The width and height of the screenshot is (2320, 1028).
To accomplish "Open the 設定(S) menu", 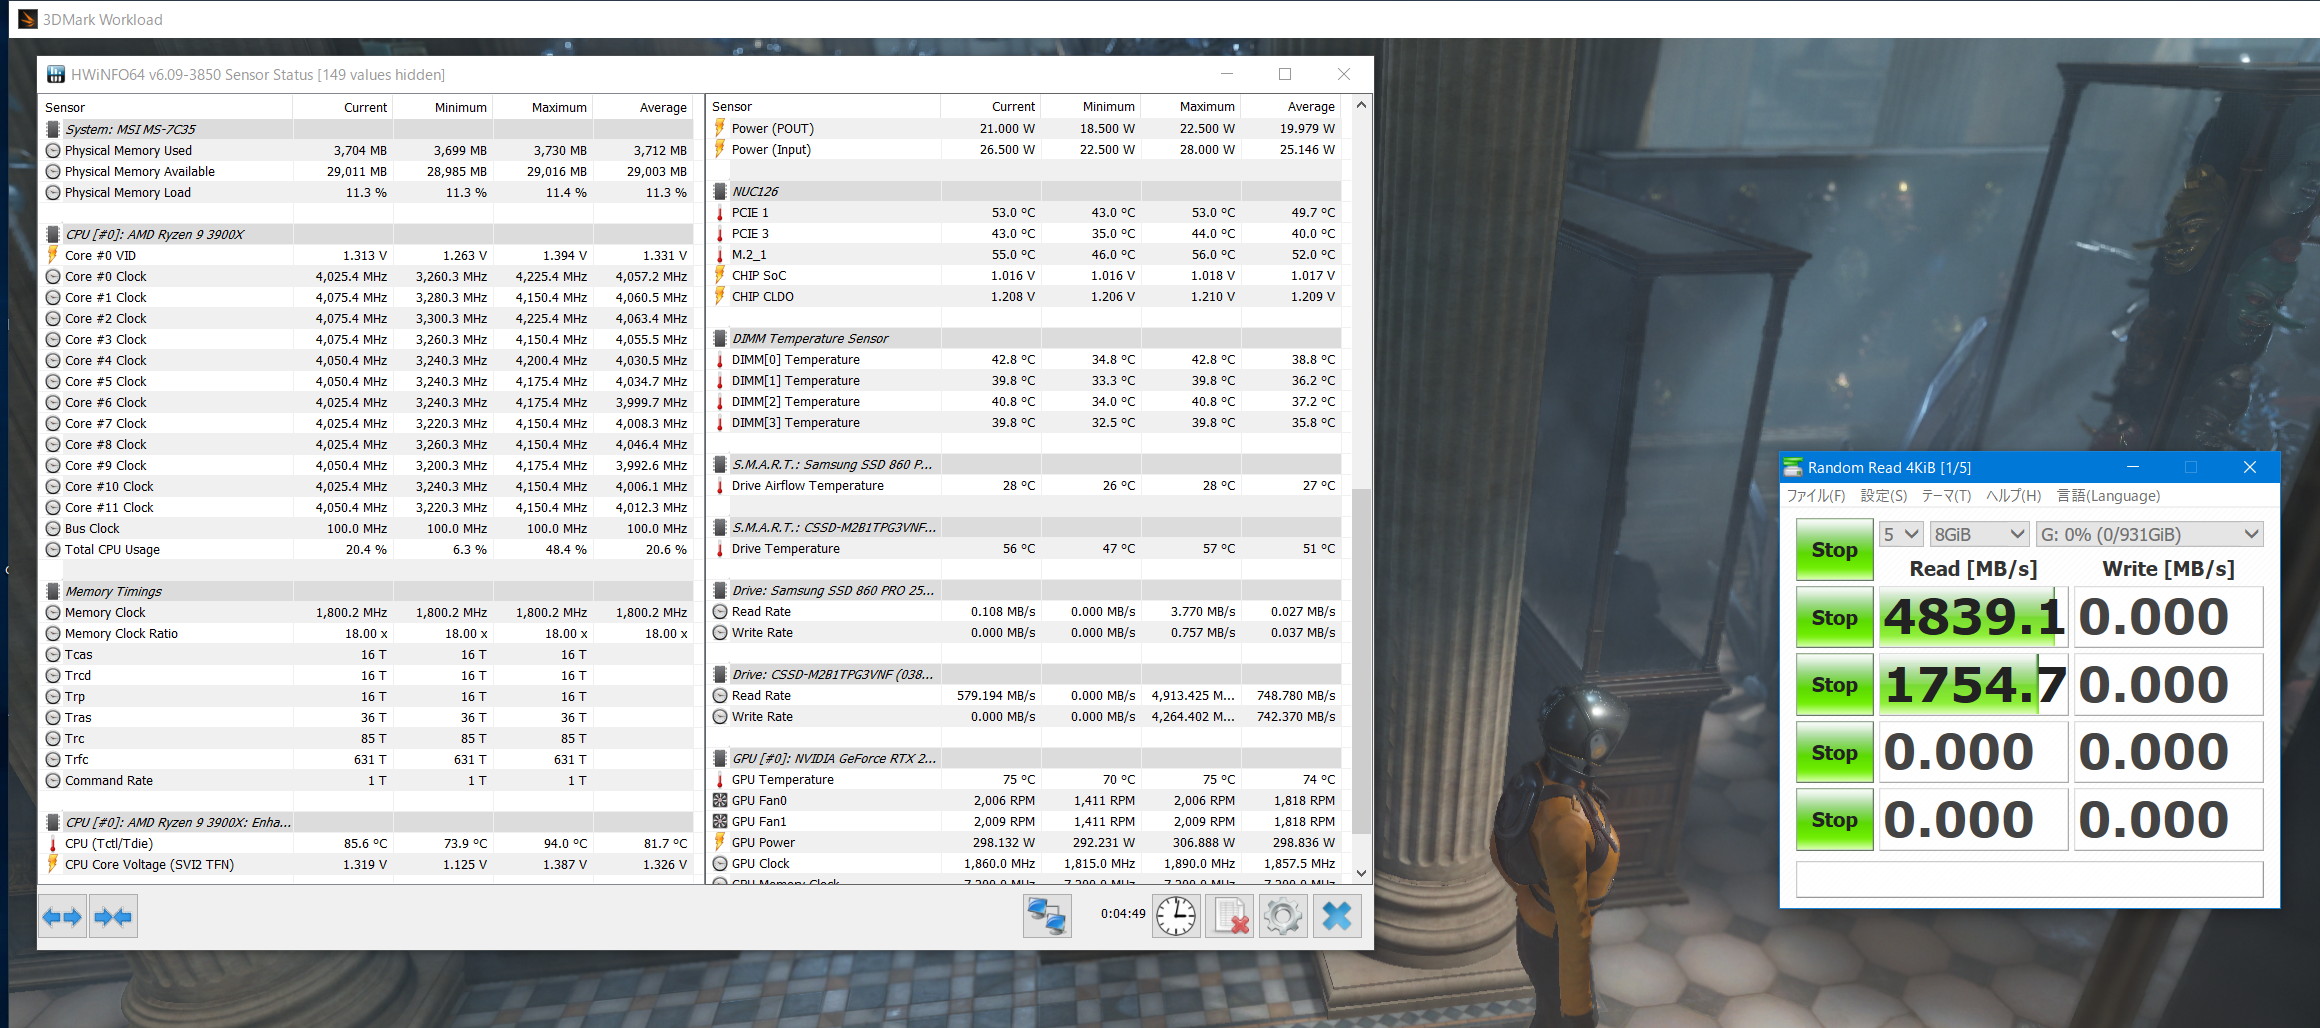I will (1884, 495).
